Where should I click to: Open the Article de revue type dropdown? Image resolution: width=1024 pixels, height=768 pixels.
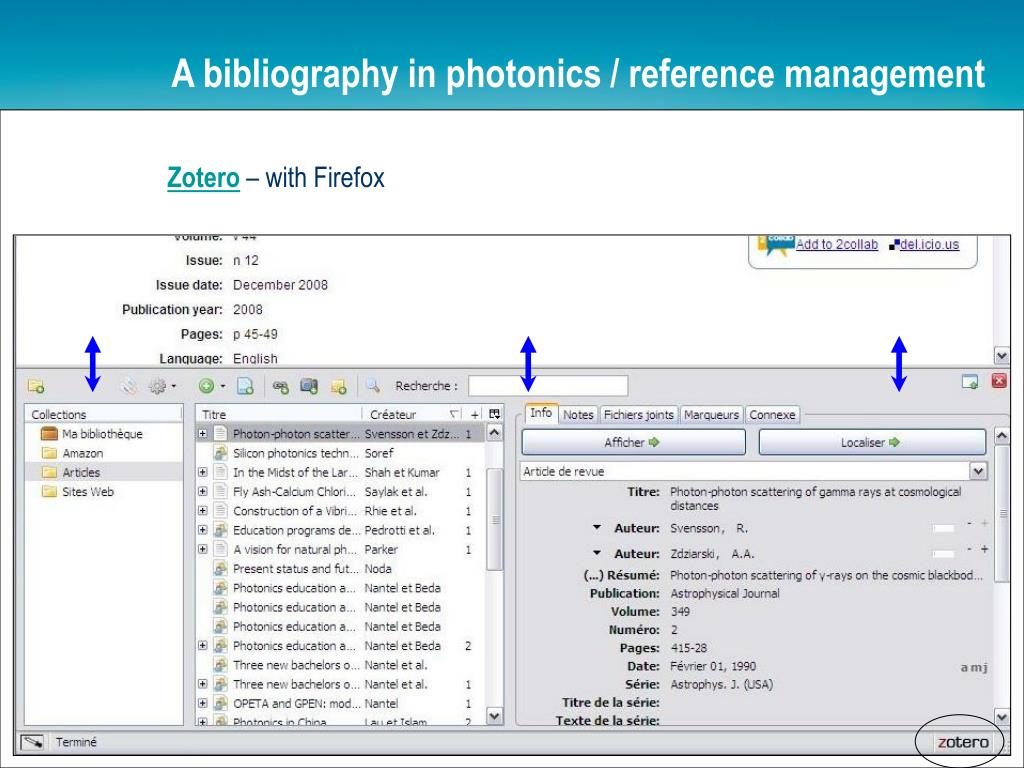click(978, 471)
